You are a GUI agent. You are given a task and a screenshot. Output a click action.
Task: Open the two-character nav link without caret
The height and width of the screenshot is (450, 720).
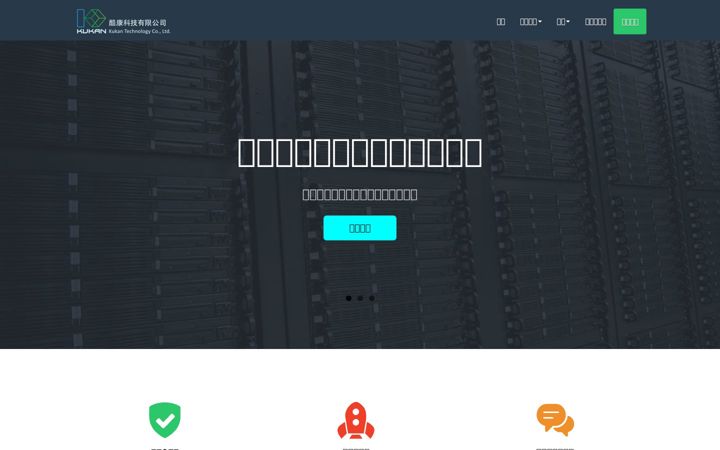click(x=501, y=22)
